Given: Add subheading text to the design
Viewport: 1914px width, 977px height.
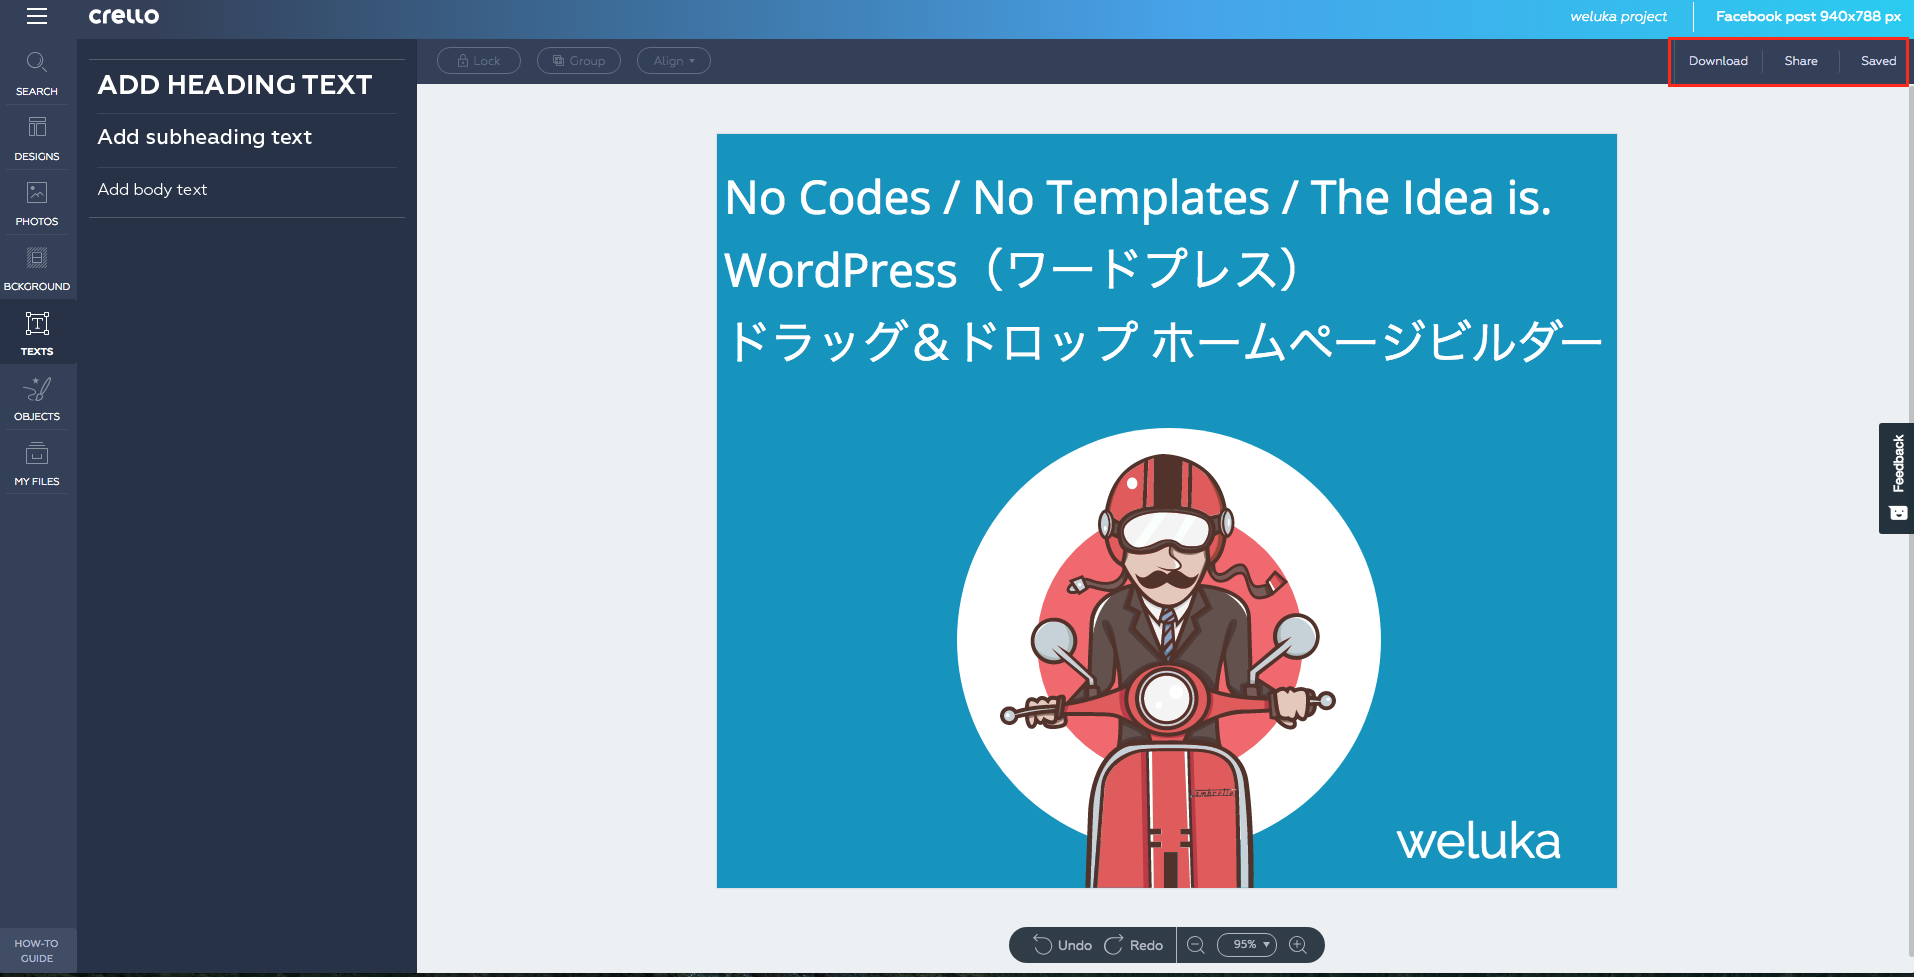Looking at the screenshot, I should coord(205,137).
